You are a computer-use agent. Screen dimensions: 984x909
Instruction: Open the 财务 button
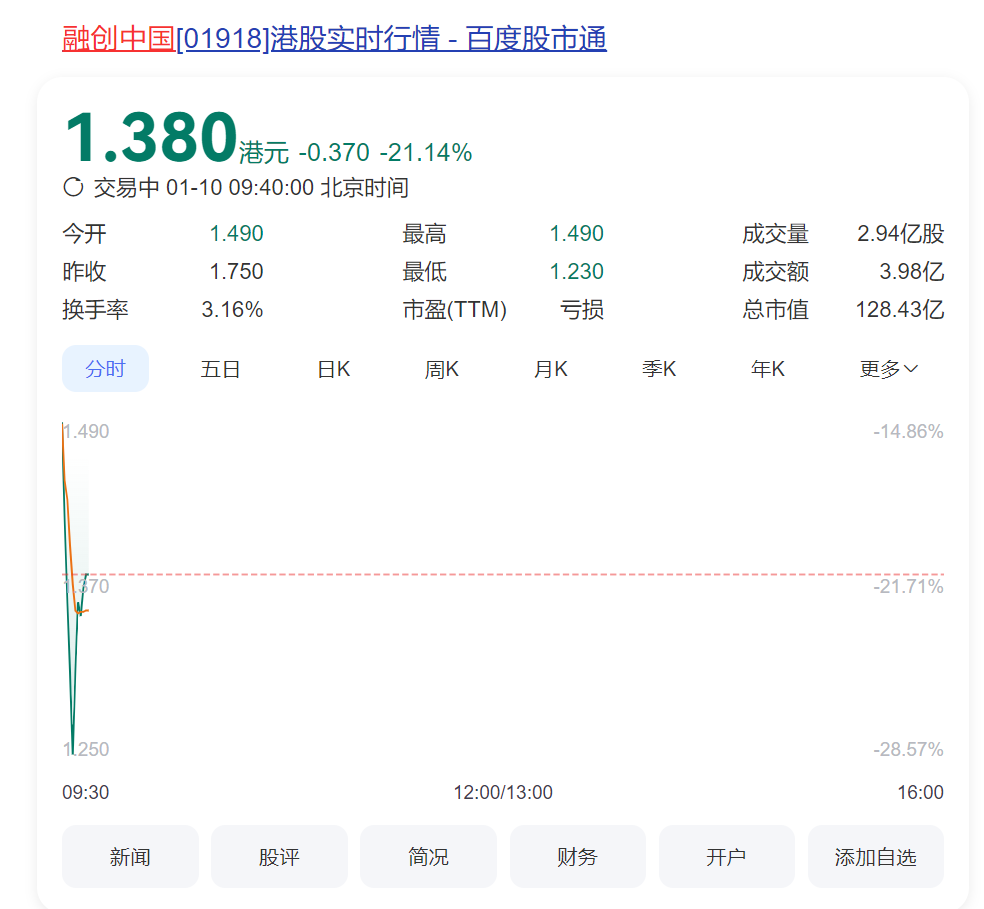(x=577, y=856)
